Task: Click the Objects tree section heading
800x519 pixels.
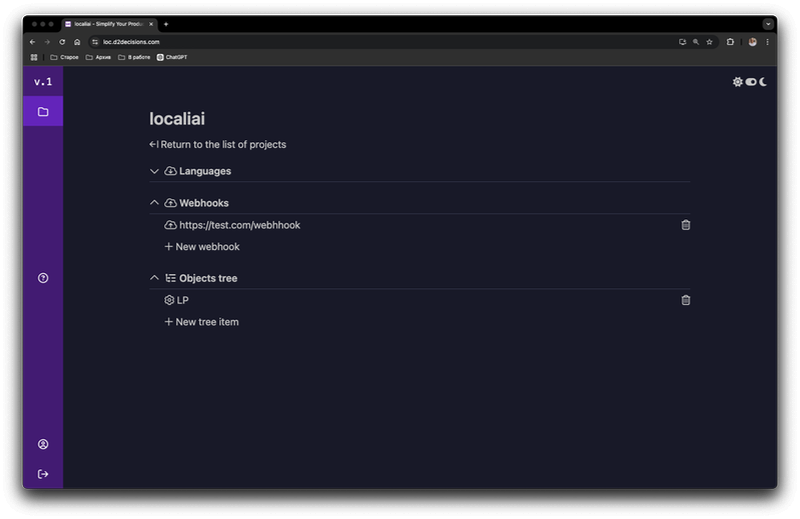Action: point(208,278)
